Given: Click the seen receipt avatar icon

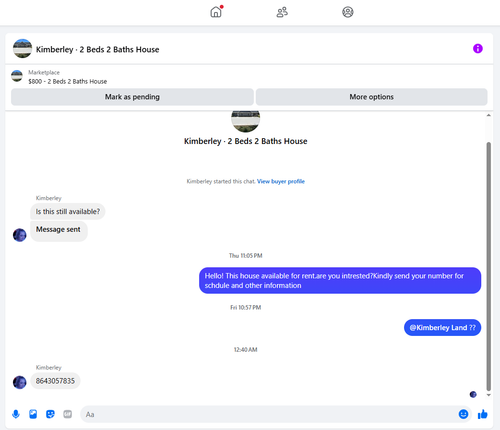Looking at the screenshot, I should pos(473,395).
